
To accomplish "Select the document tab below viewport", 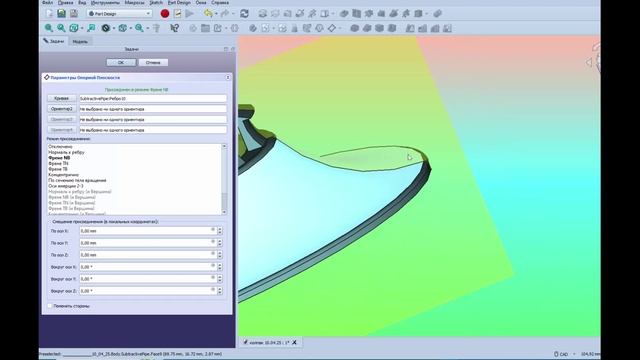I will click(x=270, y=342).
